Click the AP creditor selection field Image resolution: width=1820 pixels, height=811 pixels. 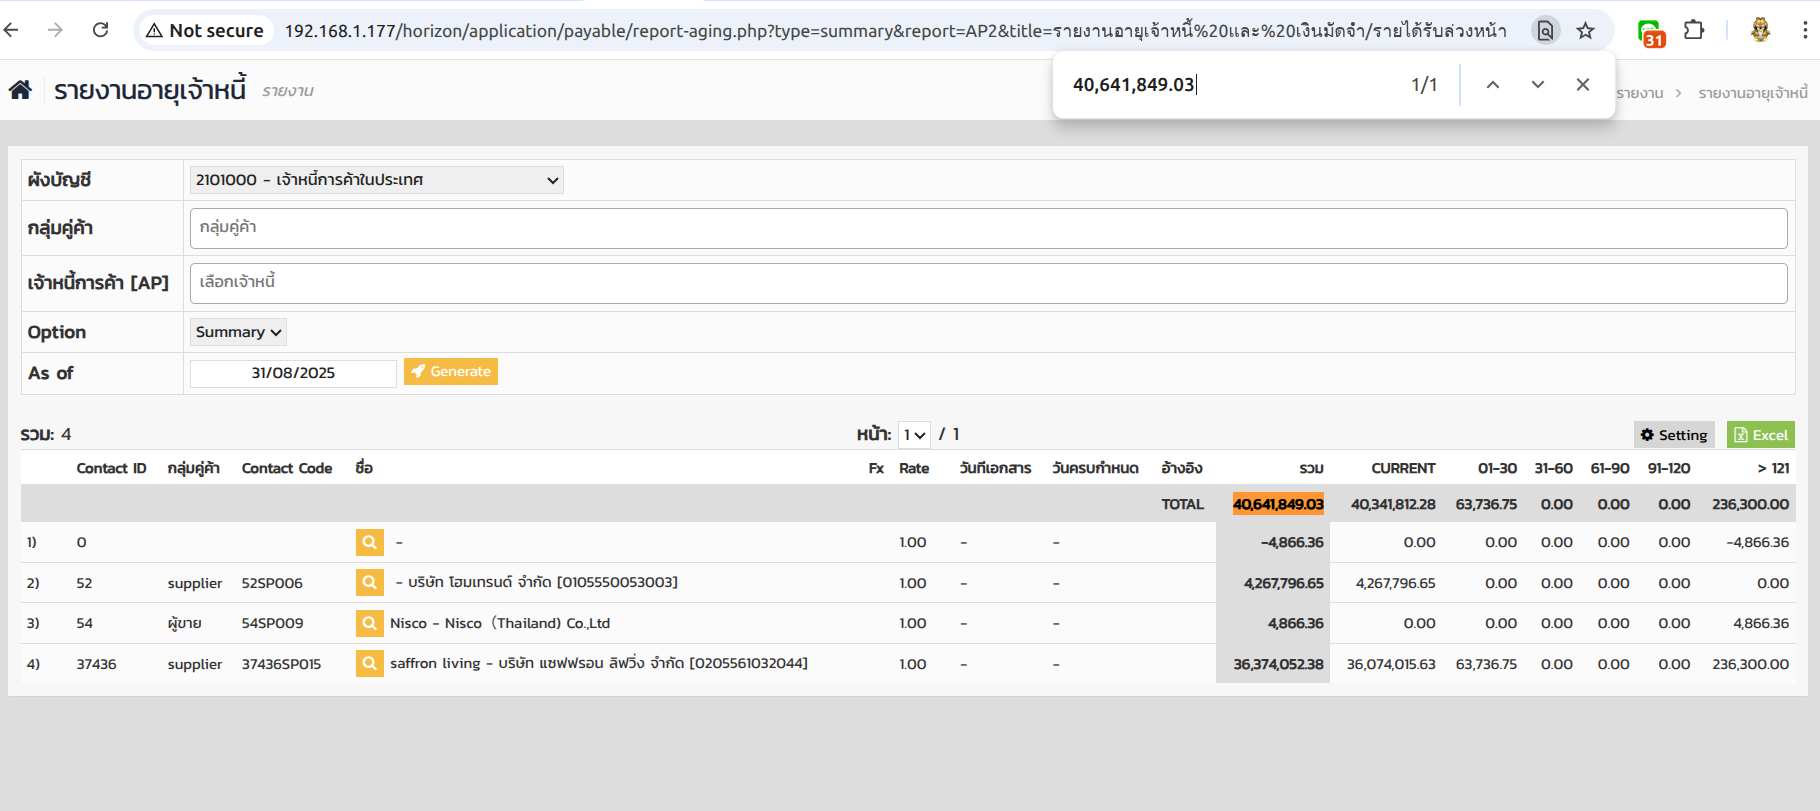coord(987,283)
